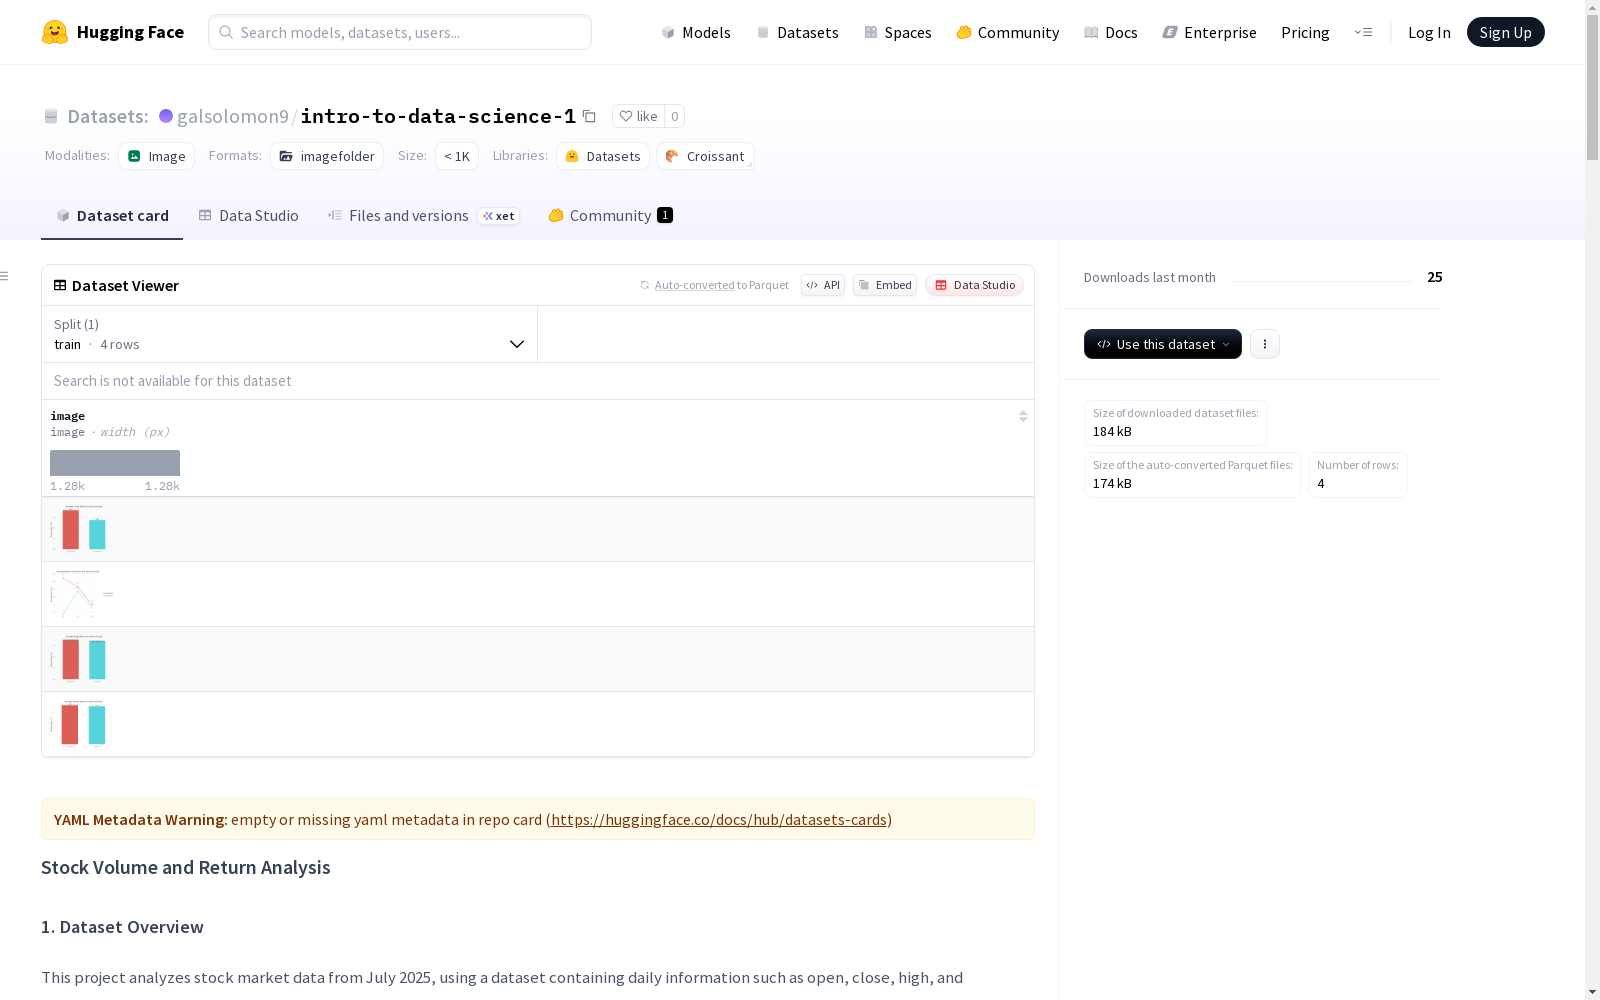Viewport: 1600px width, 1000px height.
Task: Open the Auto-converted link
Action: point(695,285)
